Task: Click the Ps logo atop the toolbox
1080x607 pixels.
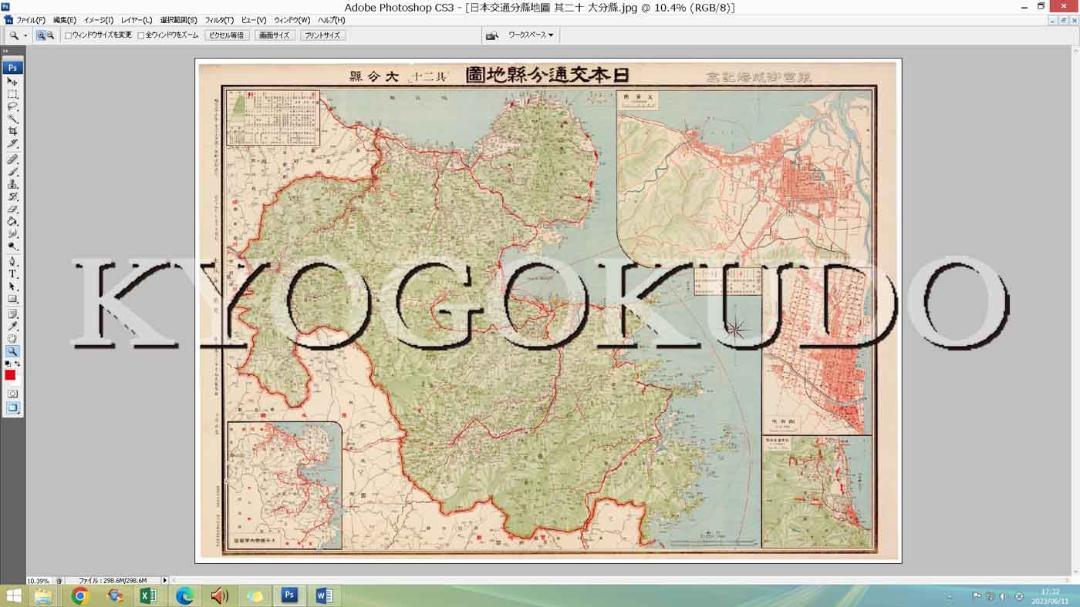Action: (12, 68)
